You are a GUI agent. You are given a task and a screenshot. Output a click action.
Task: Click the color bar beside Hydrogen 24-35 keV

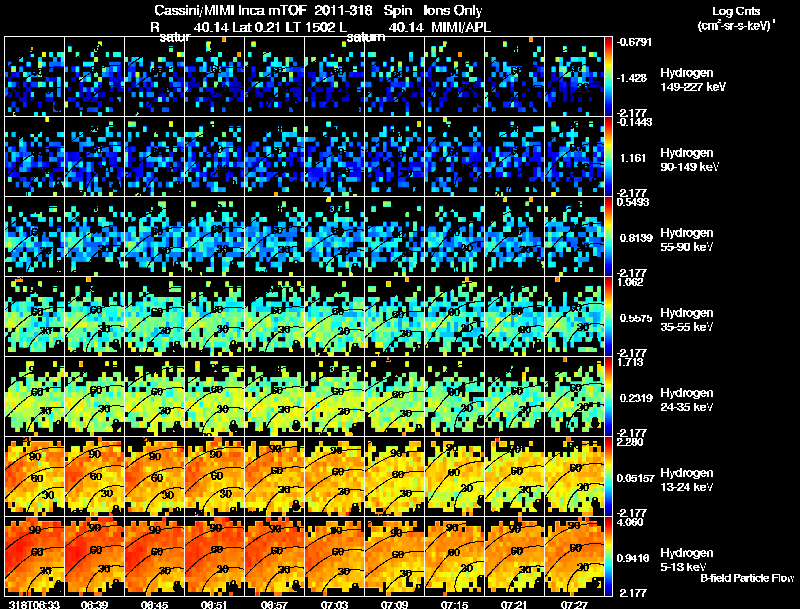pyautogui.click(x=608, y=397)
